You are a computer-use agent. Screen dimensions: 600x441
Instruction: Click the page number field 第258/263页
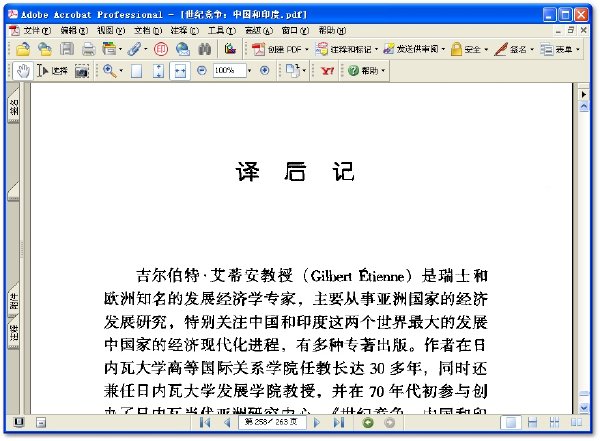click(272, 422)
